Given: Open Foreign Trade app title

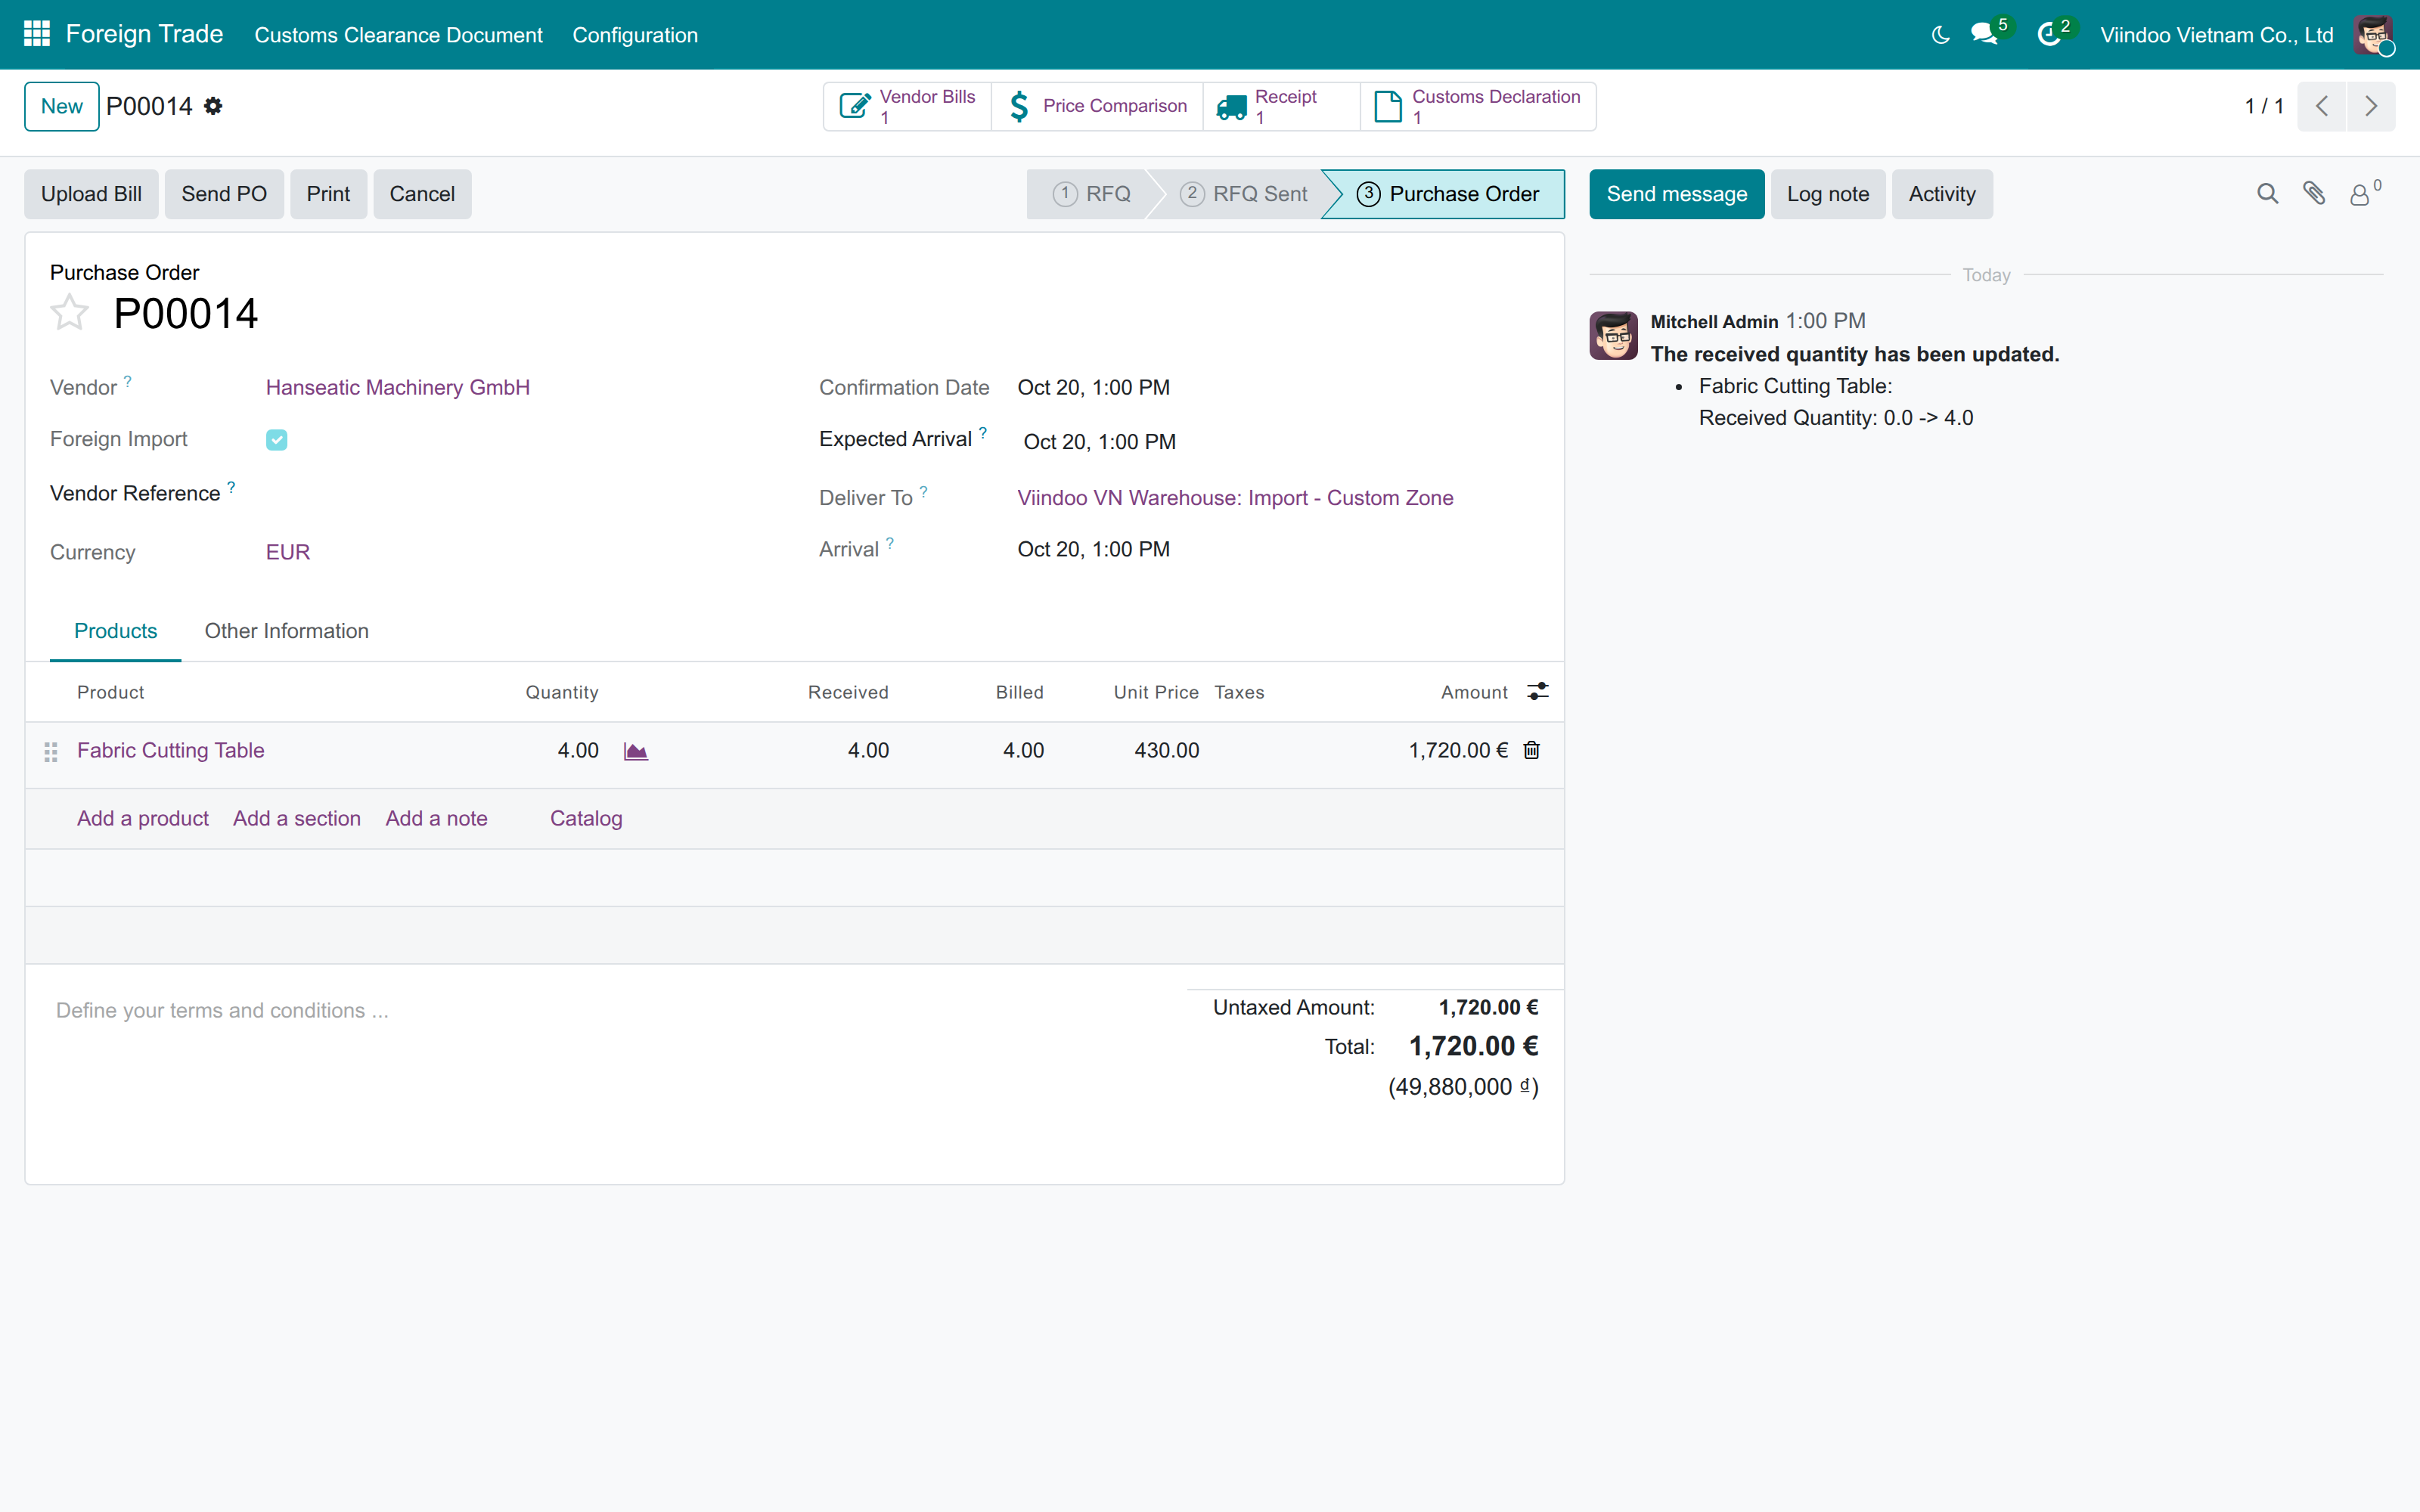Looking at the screenshot, I should coord(144,34).
